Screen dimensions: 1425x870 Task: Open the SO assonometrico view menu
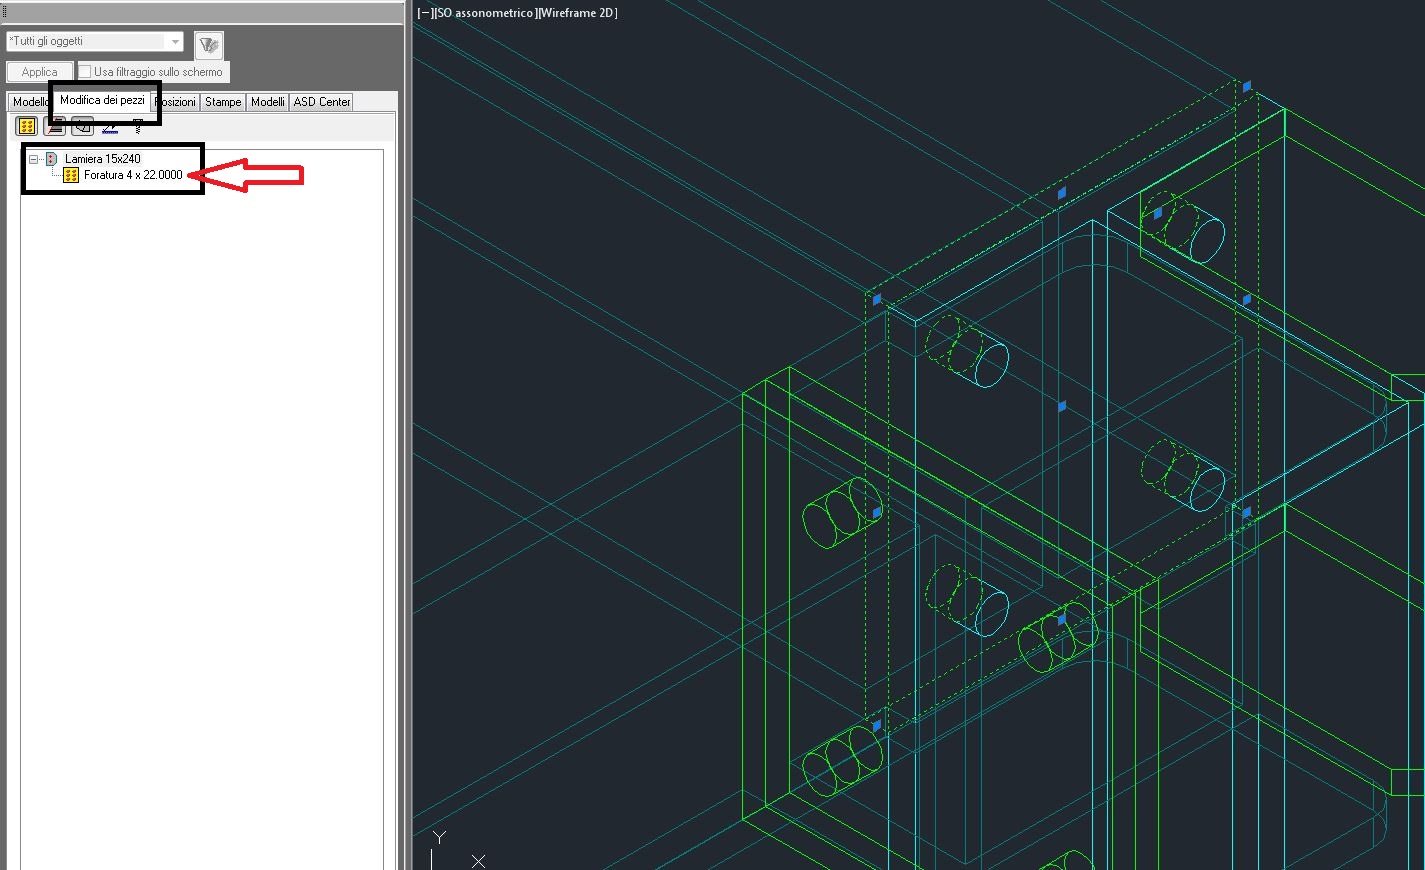tap(484, 13)
